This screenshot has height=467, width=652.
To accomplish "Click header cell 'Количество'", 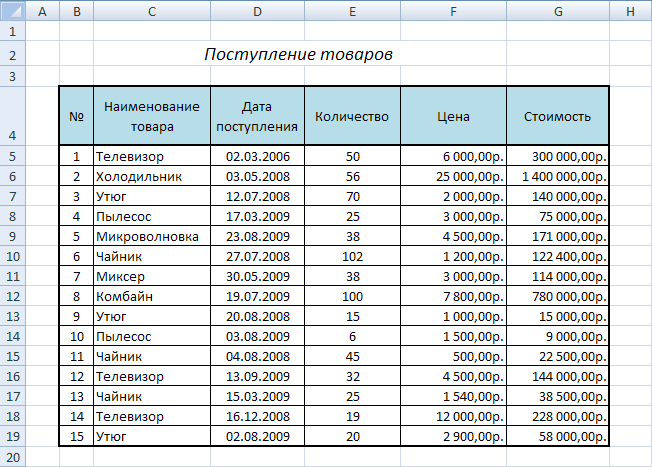I will click(x=353, y=116).
